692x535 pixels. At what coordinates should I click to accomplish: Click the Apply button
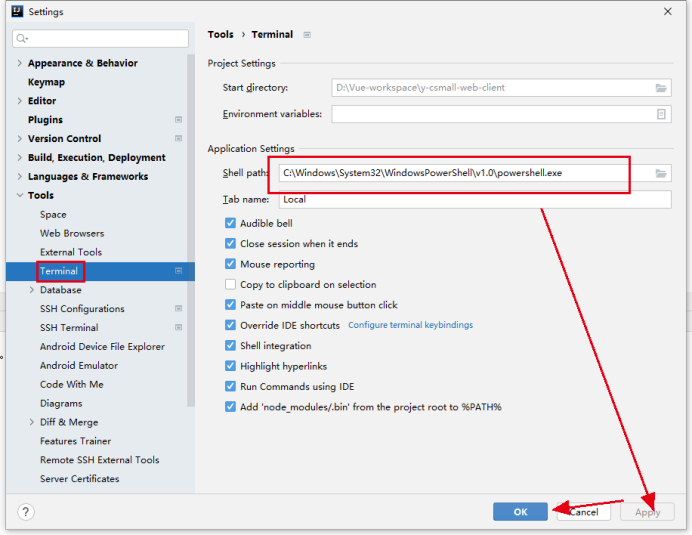point(647,512)
